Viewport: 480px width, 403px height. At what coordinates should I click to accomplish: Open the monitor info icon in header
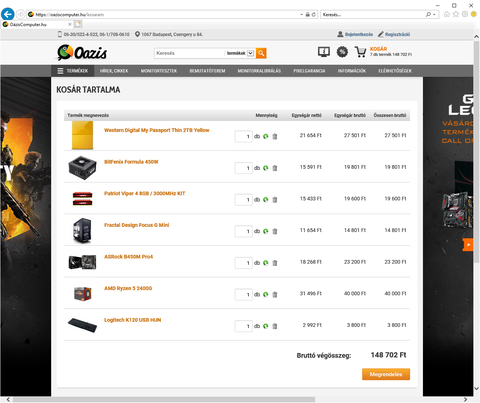click(x=324, y=52)
